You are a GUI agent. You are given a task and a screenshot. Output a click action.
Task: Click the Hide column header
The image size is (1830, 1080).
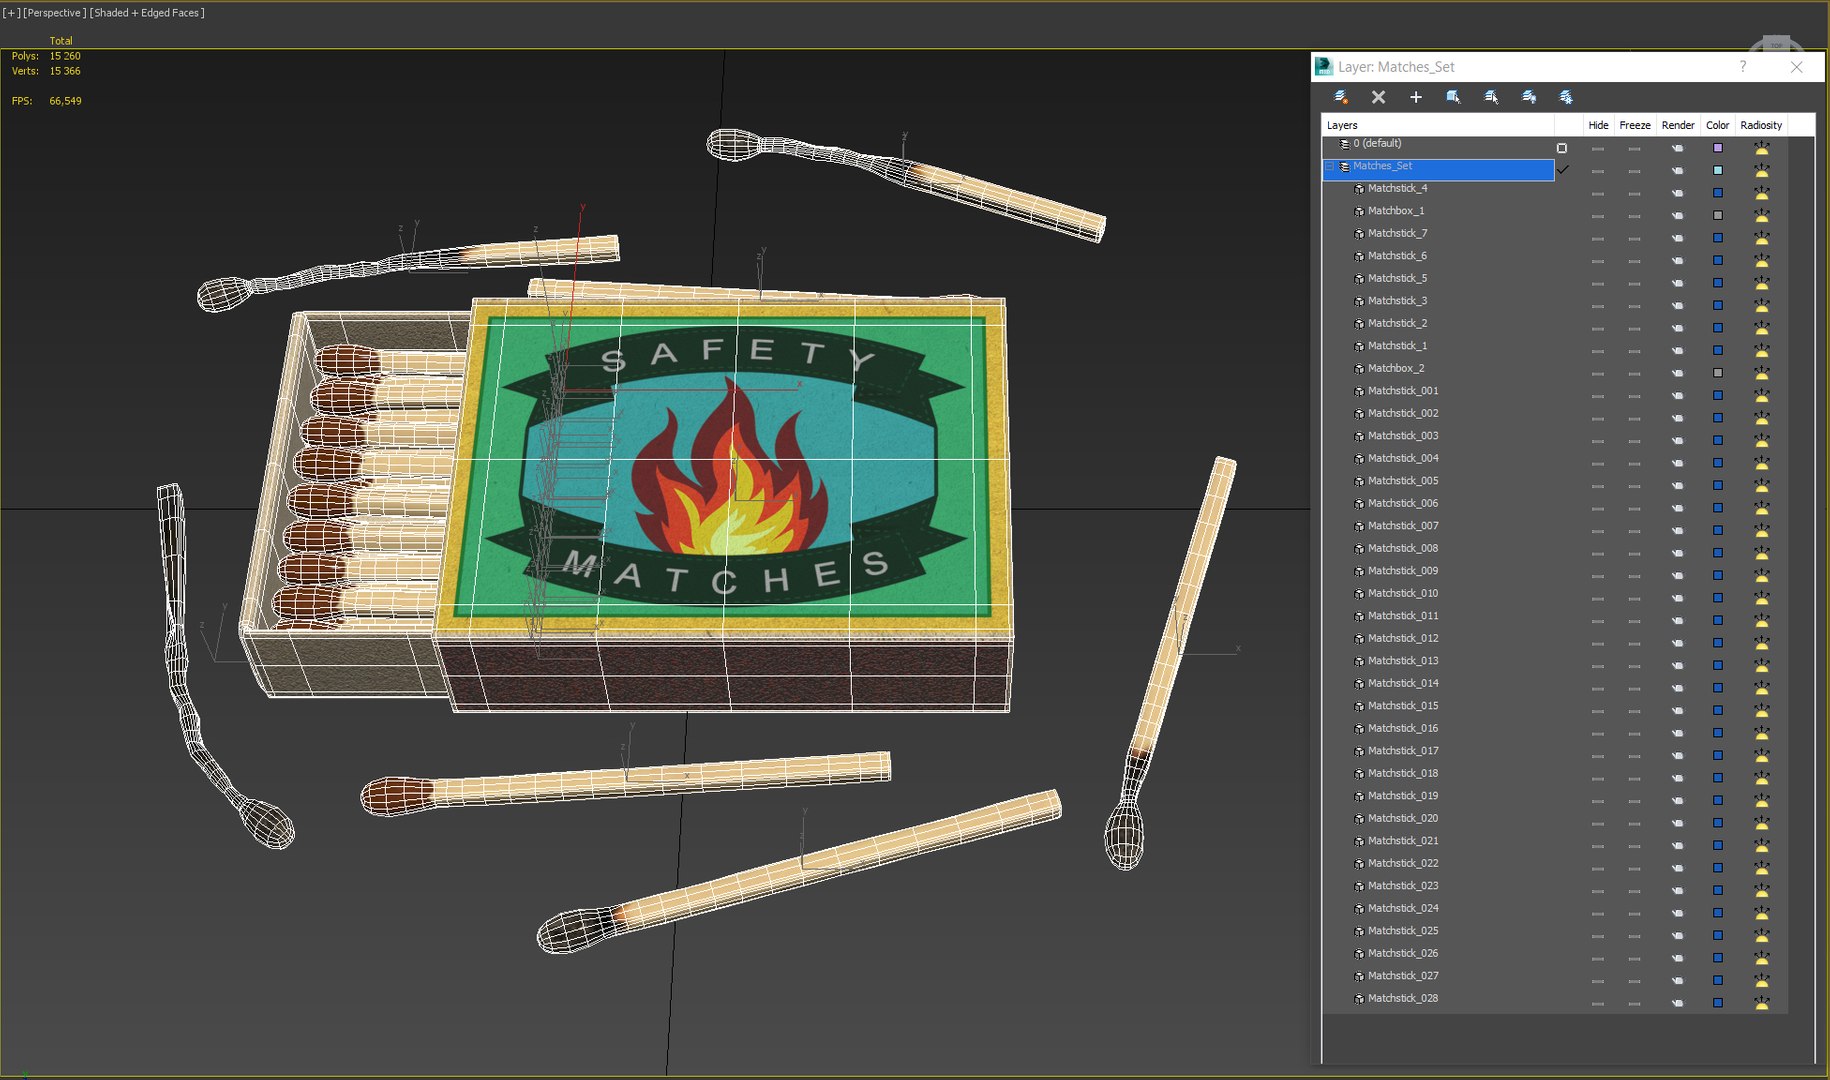click(1598, 125)
